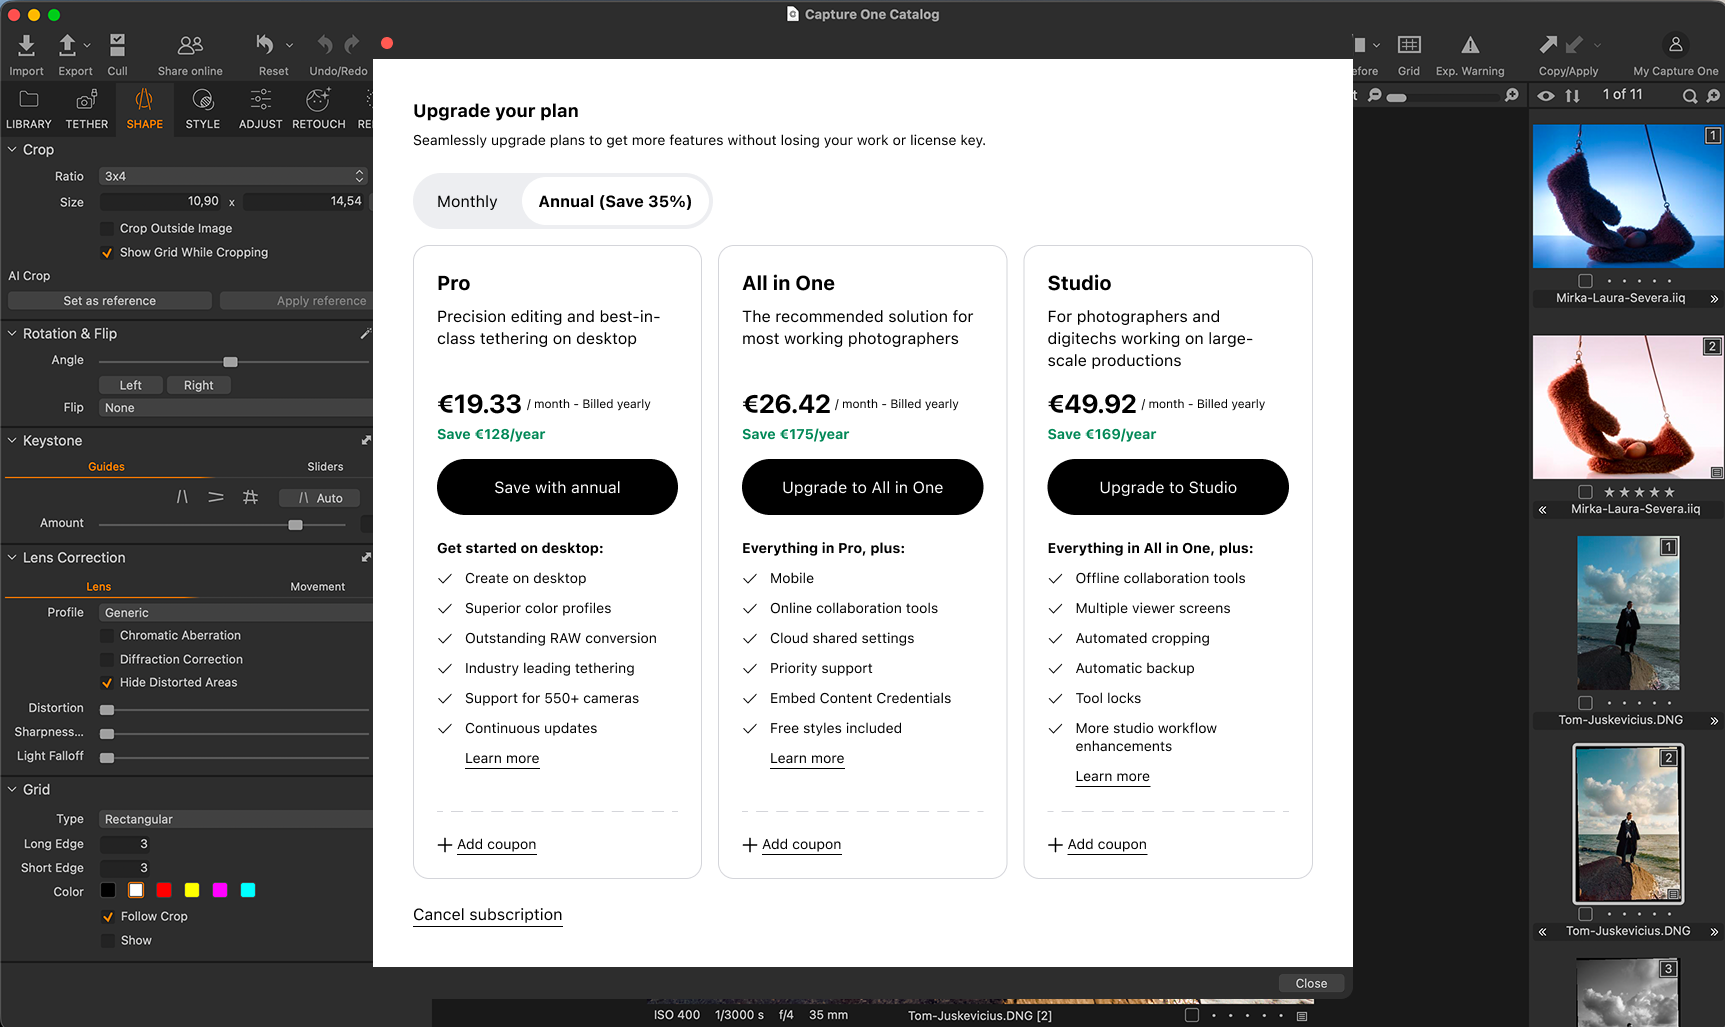Uncheck Show Grid While Cropping
Image resolution: width=1725 pixels, height=1027 pixels.
pos(107,253)
